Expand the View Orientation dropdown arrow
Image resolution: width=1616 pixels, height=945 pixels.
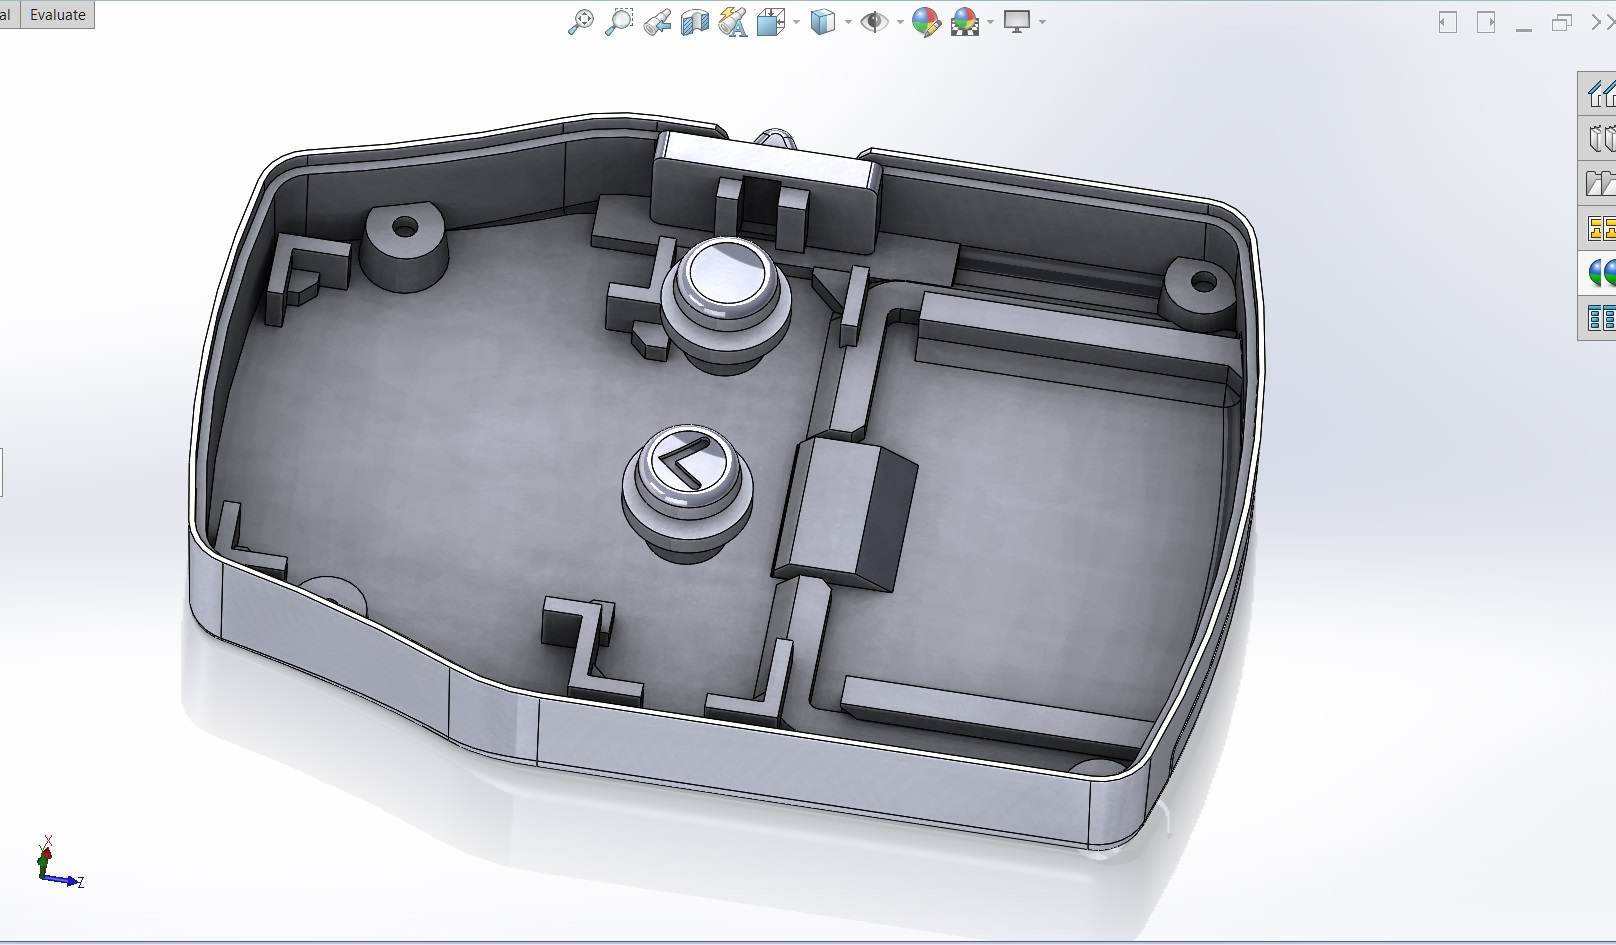(x=796, y=22)
